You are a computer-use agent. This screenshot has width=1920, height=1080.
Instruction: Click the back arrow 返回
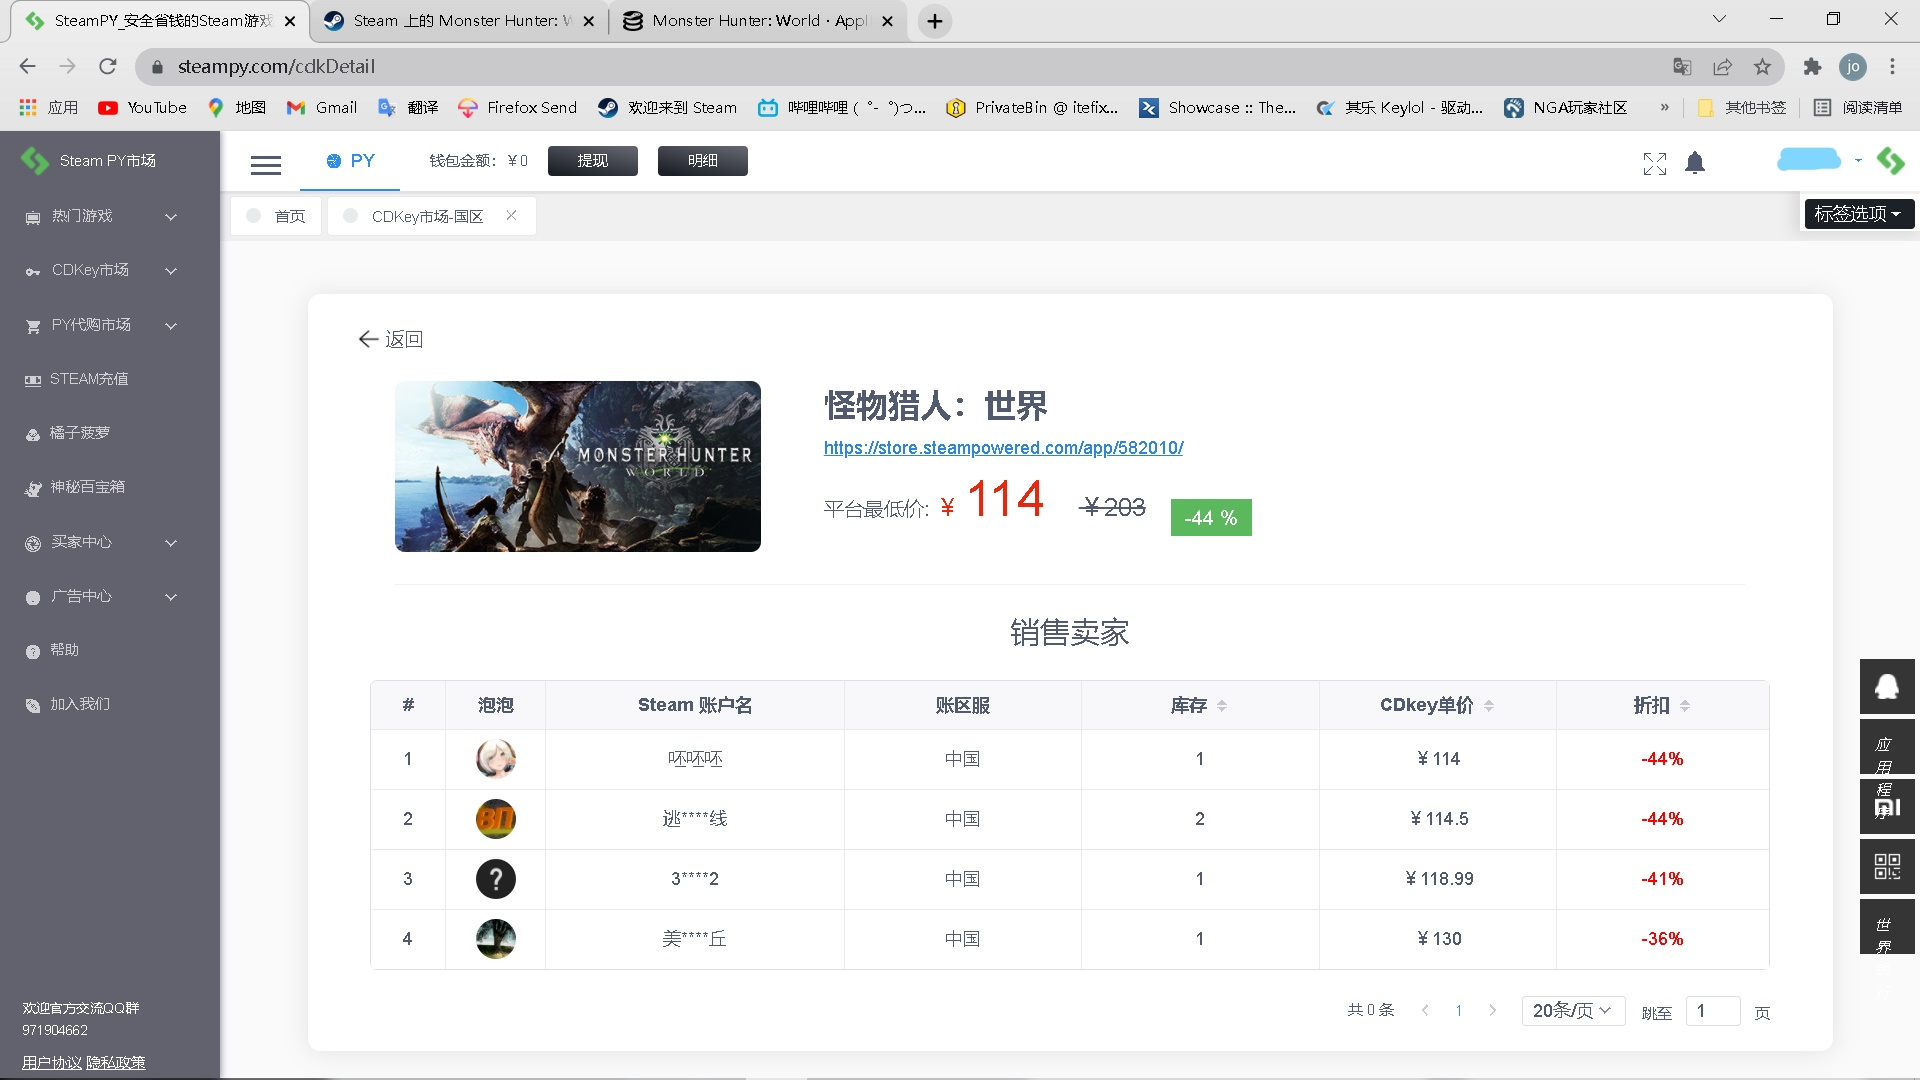390,339
